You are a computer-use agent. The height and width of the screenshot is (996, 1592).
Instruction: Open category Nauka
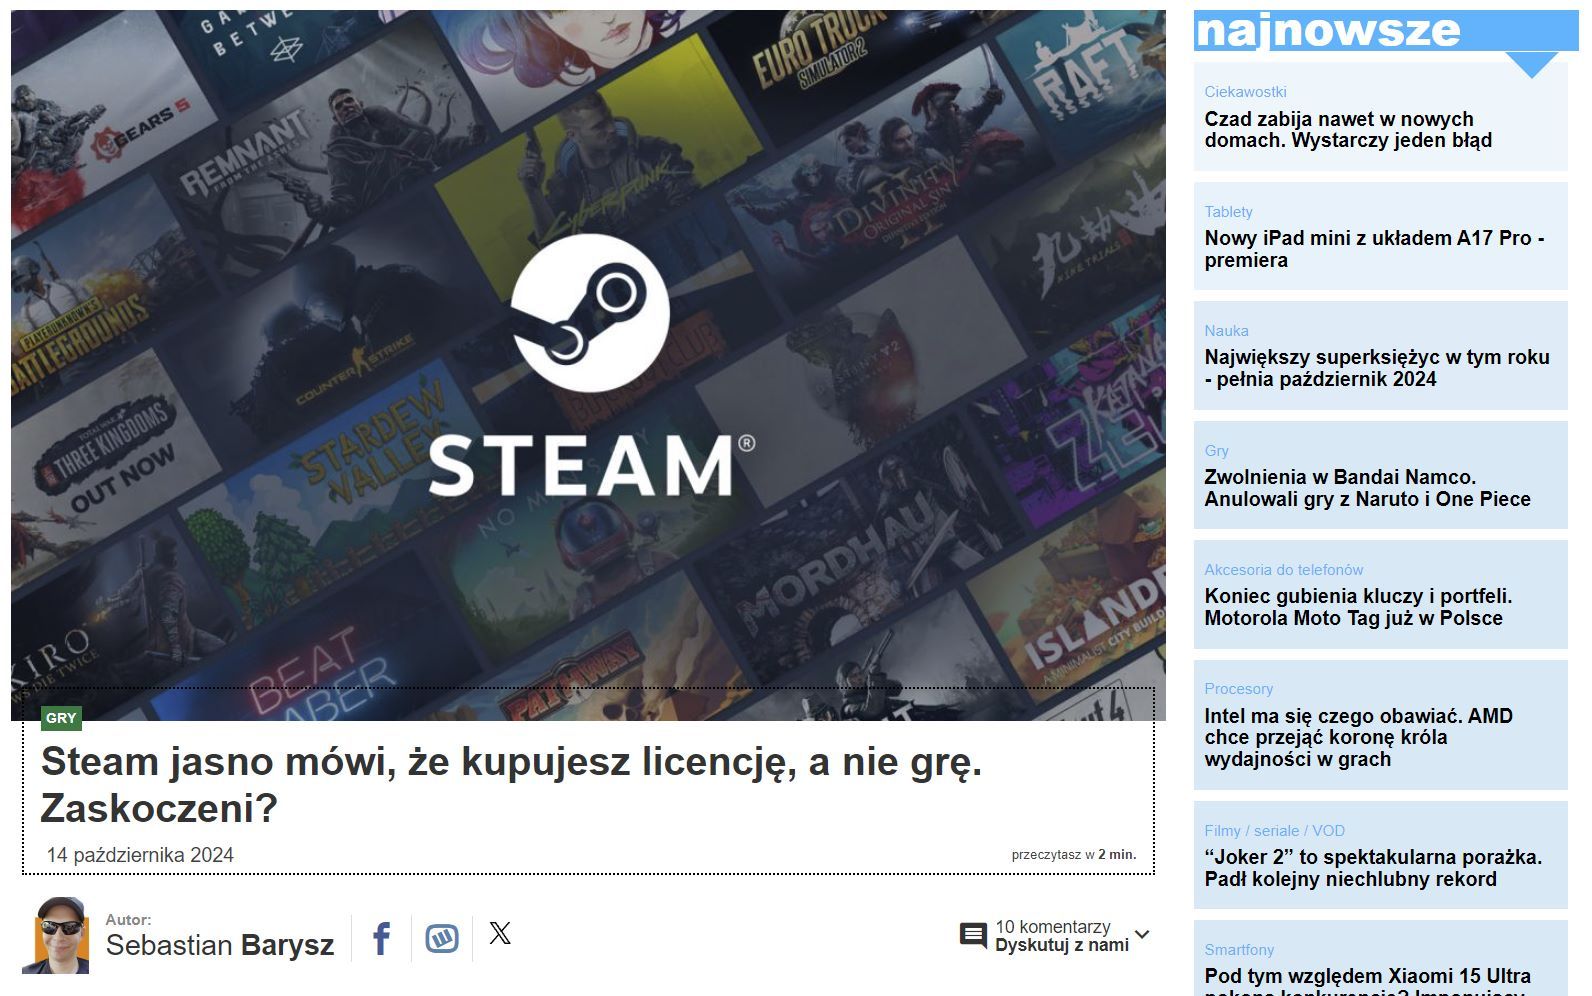point(1226,331)
